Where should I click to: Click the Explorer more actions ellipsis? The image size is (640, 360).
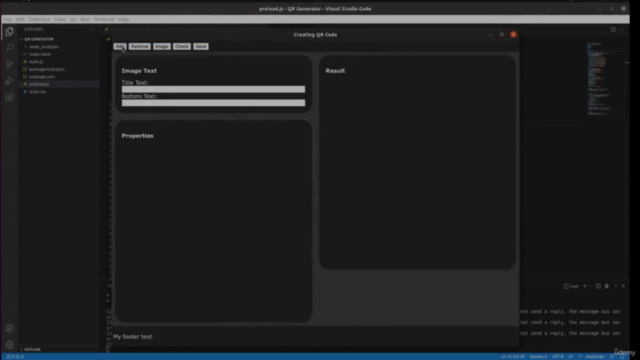click(x=91, y=29)
